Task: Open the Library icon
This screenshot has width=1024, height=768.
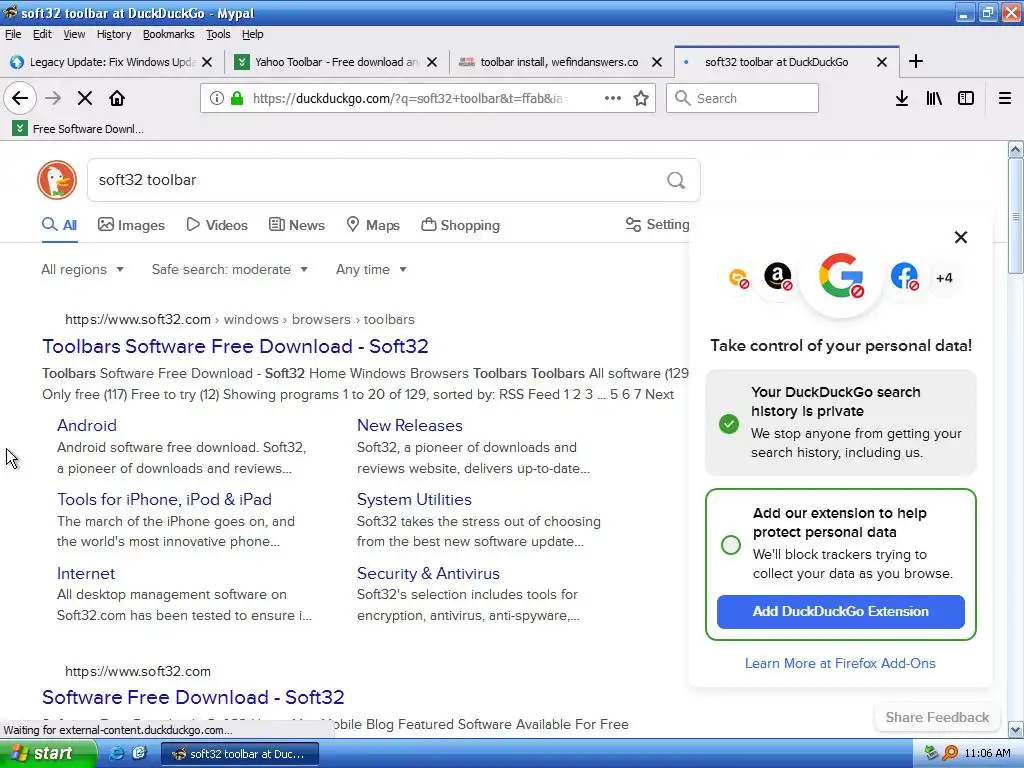Action: pos(934,98)
